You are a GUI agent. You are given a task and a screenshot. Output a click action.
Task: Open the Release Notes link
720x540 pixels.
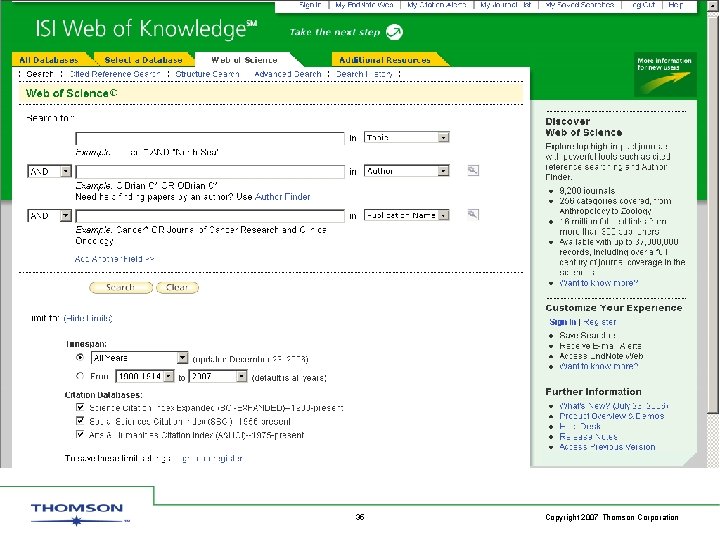pos(588,437)
